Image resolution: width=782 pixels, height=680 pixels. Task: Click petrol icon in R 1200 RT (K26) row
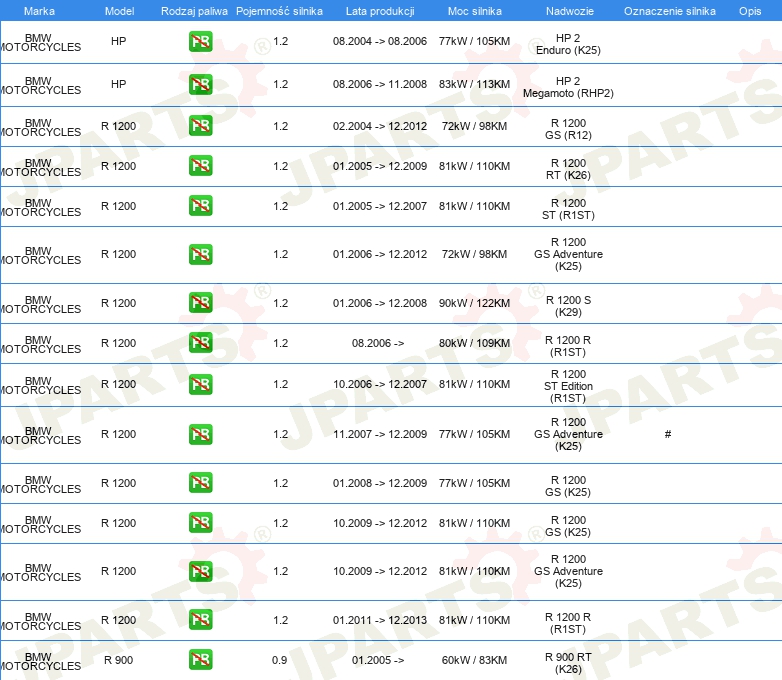(200, 166)
